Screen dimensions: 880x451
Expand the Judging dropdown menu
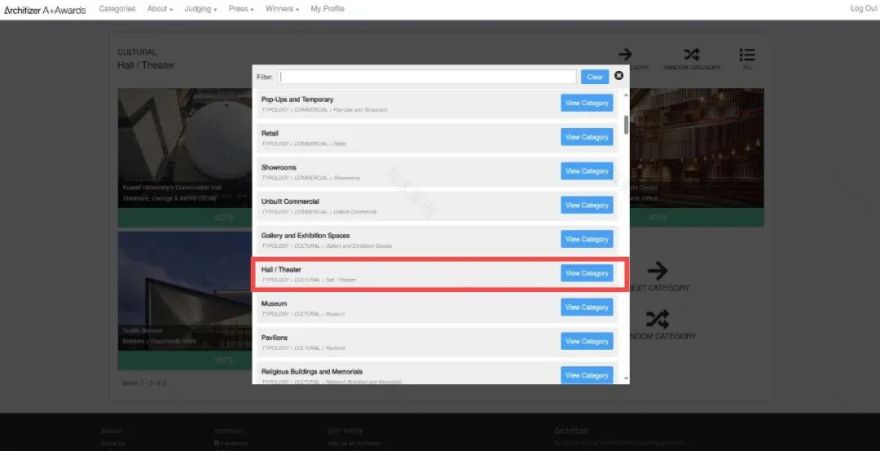click(x=201, y=9)
